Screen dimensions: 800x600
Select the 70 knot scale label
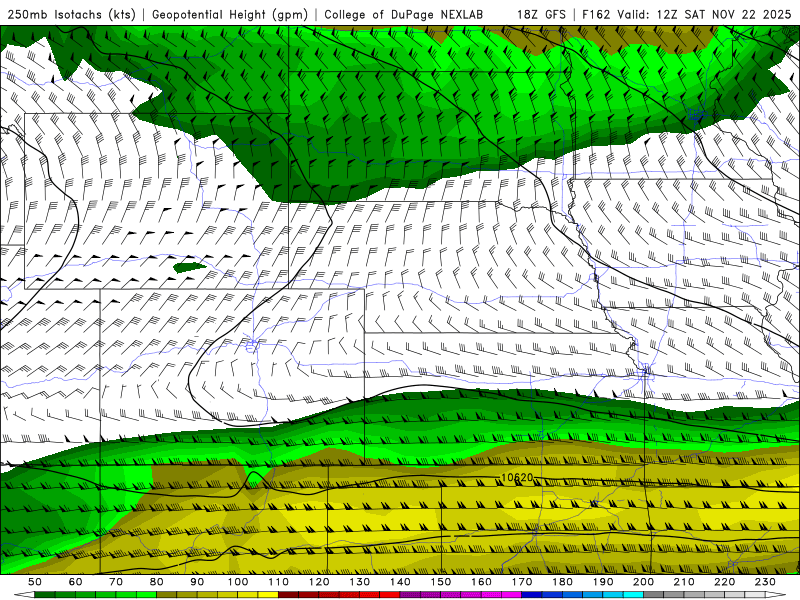116,582
